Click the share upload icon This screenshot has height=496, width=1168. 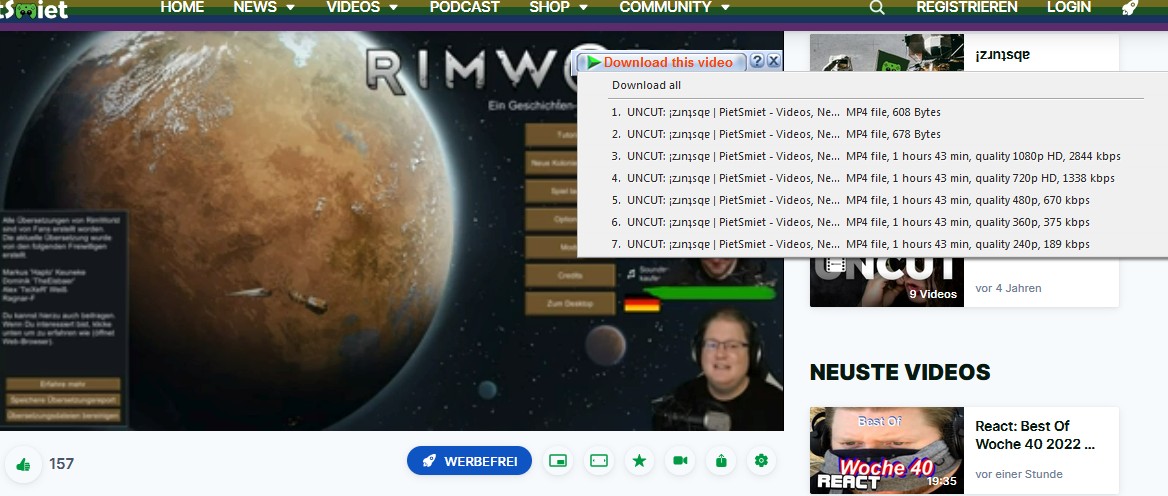click(721, 461)
